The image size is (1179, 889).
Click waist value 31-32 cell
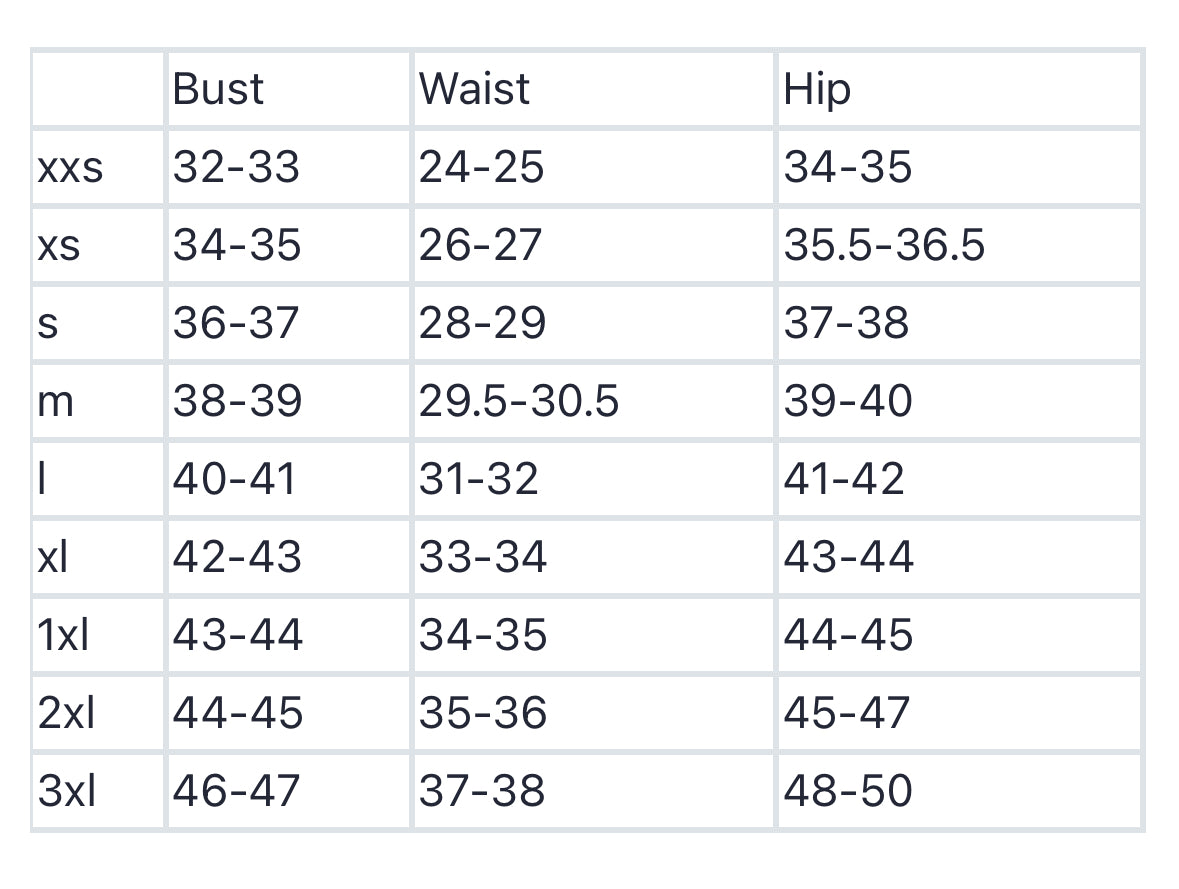pyautogui.click(x=479, y=479)
